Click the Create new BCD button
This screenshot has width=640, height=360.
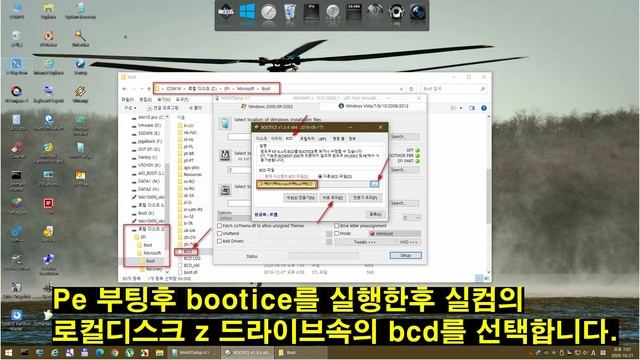[x=300, y=198]
